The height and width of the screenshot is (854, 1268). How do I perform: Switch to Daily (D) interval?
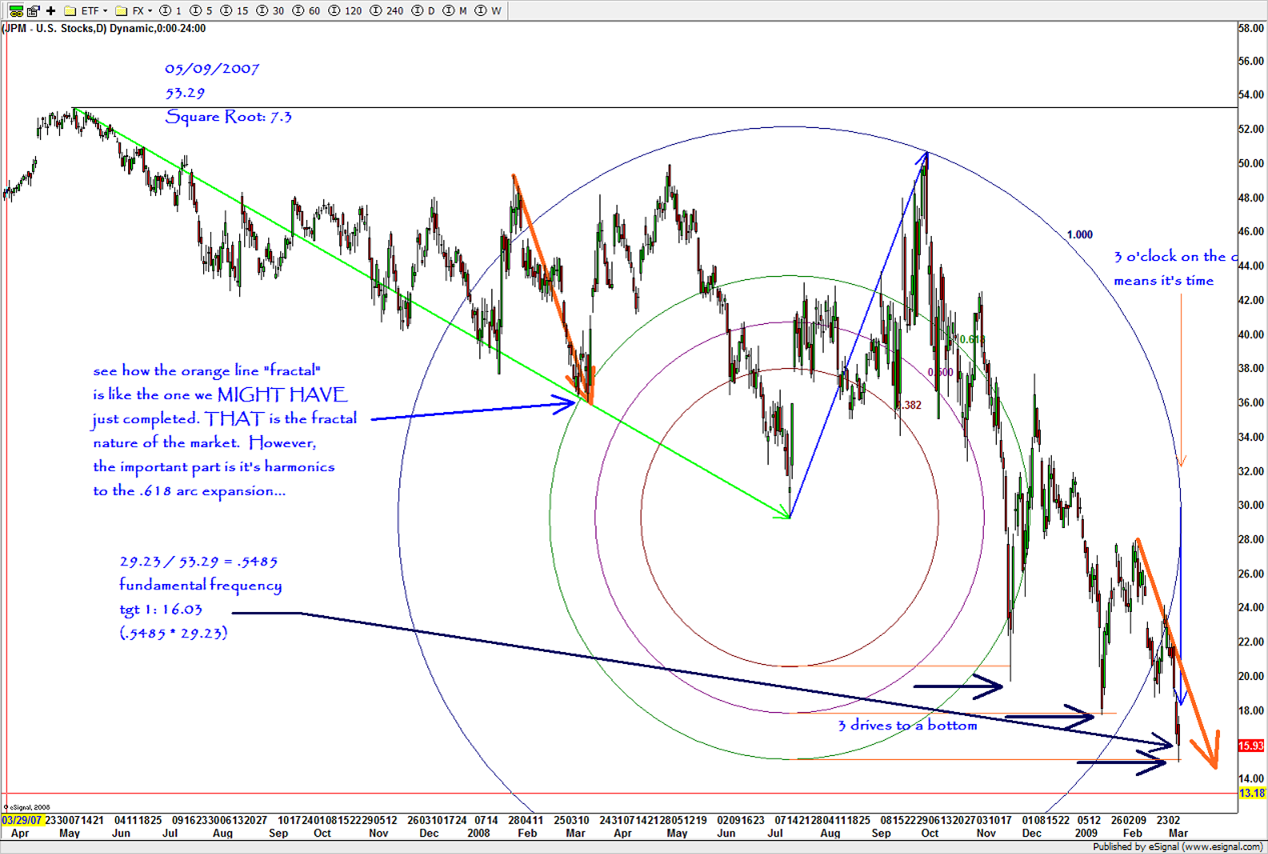(x=424, y=11)
